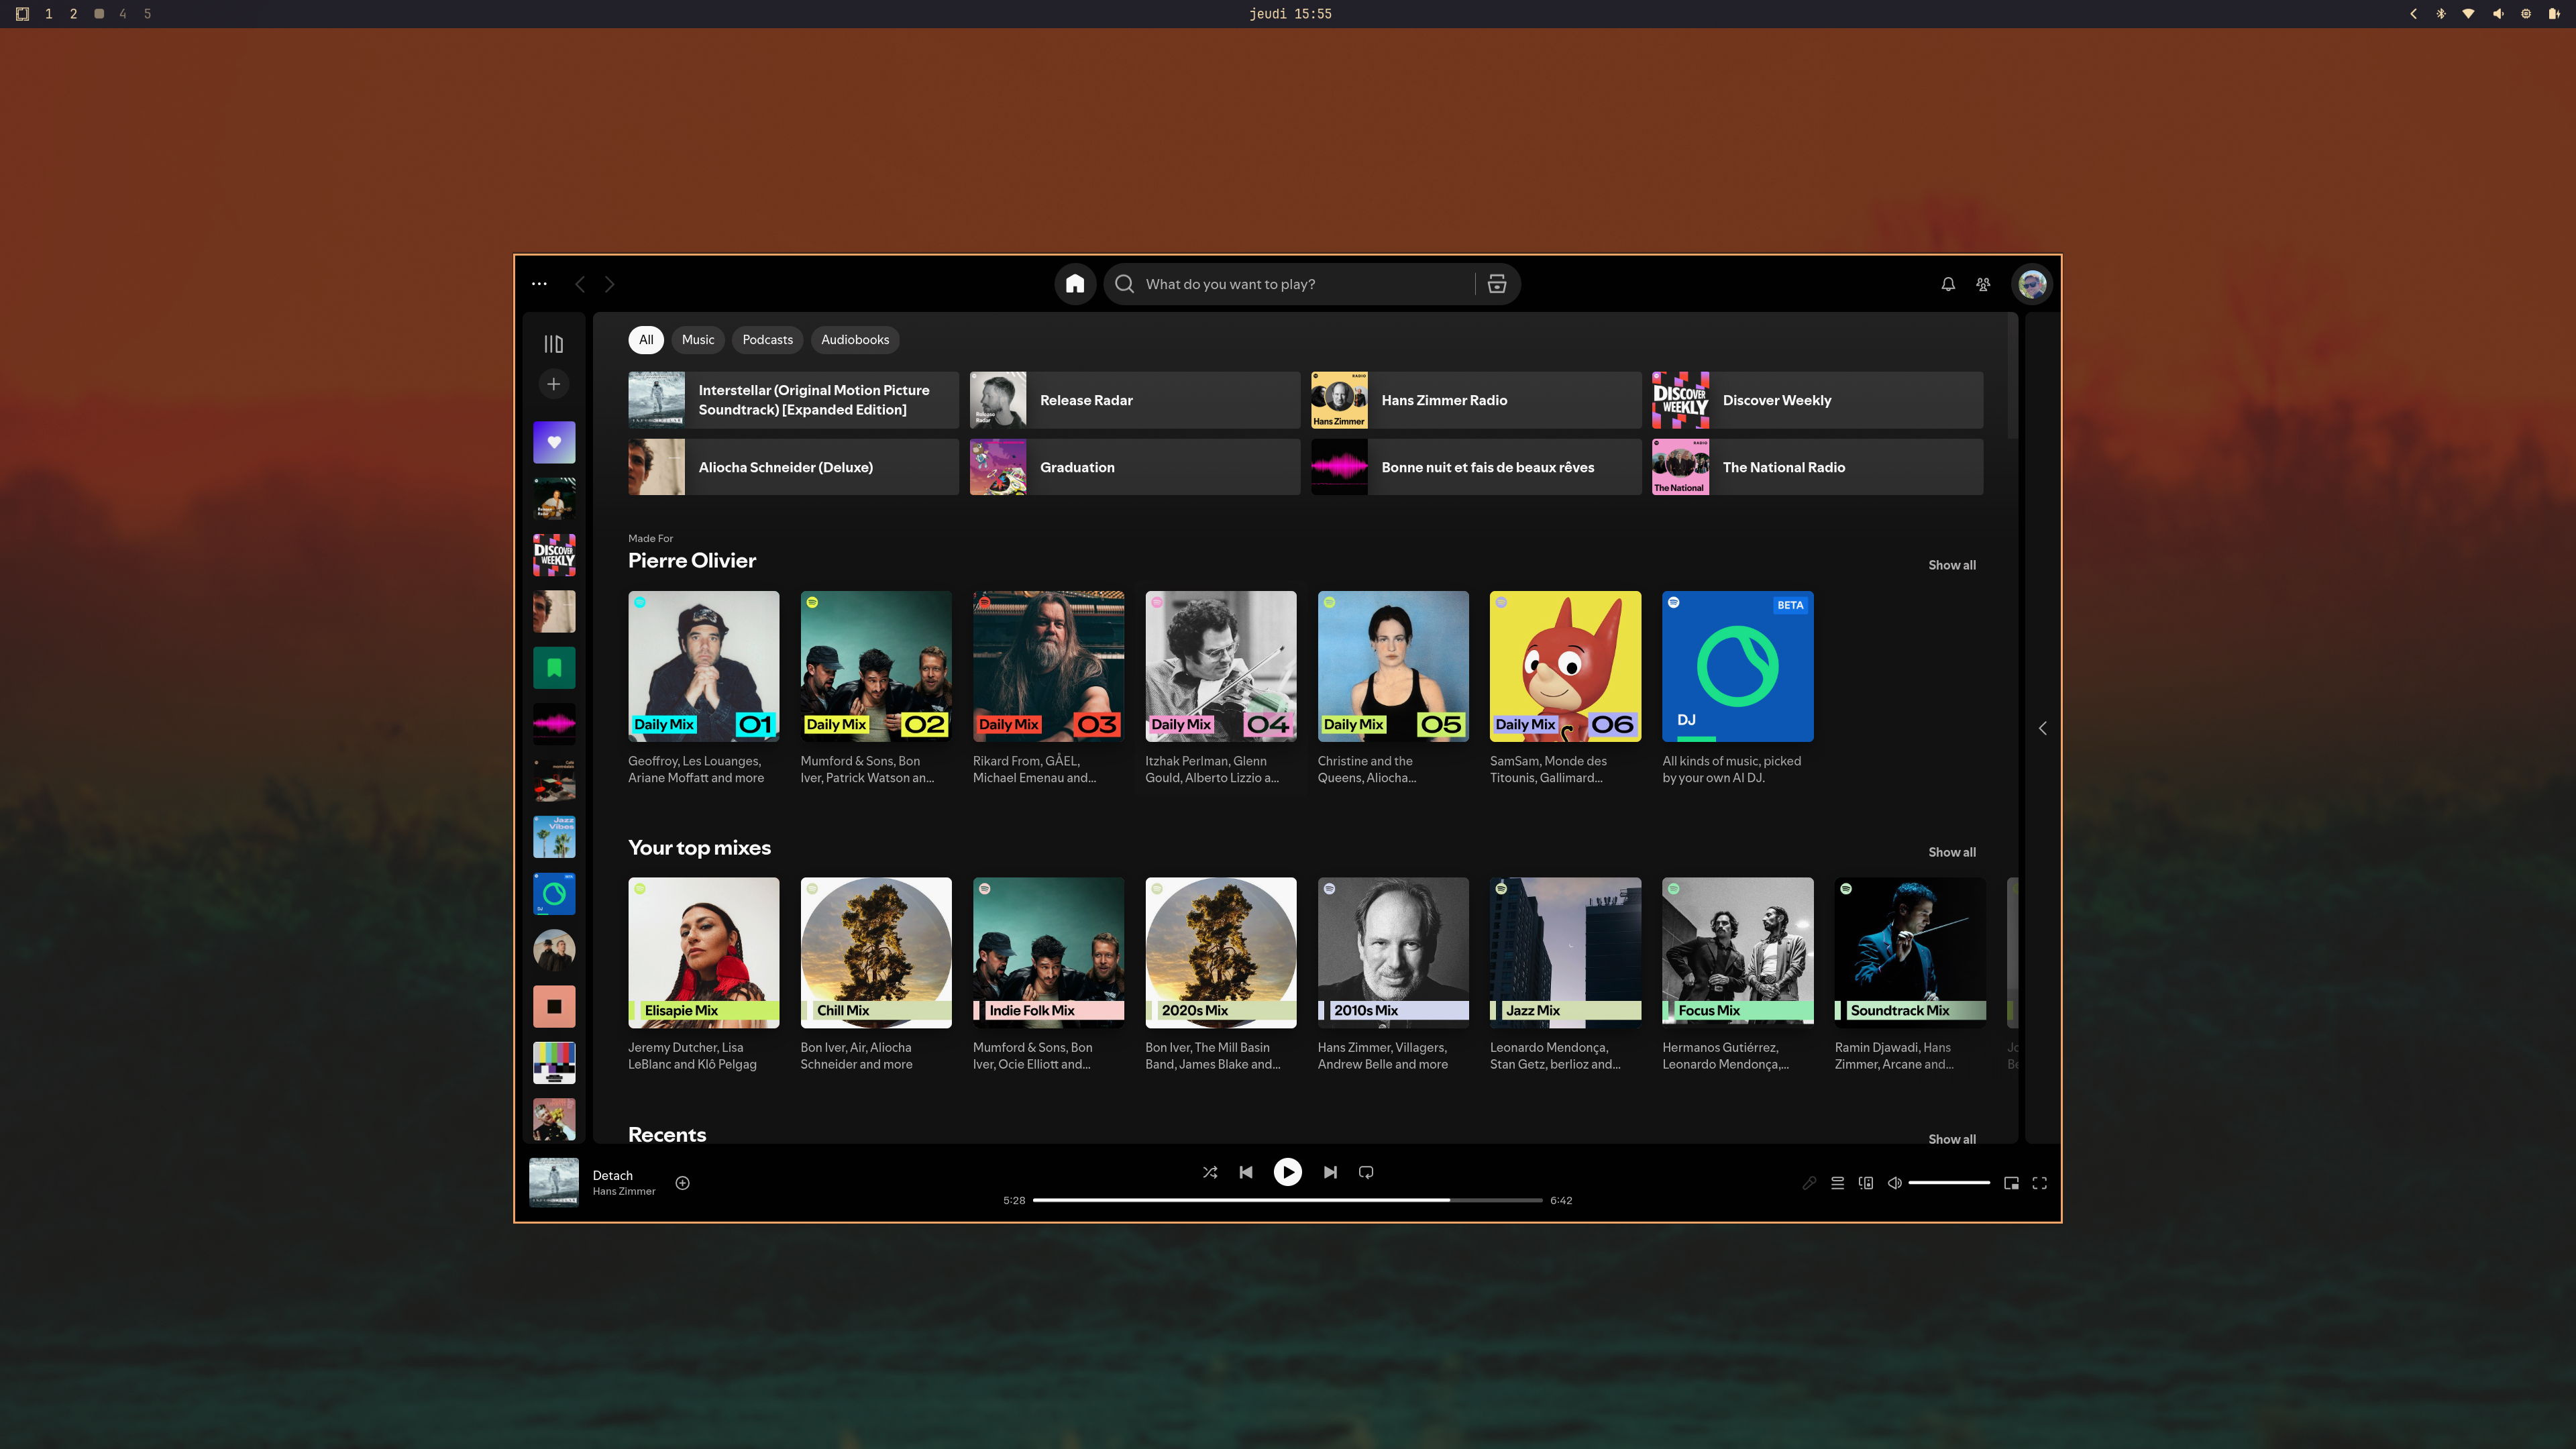Open Jazz Vibes playlist in sidebar
Screen dimensions: 2576x1449
pyautogui.click(x=554, y=837)
